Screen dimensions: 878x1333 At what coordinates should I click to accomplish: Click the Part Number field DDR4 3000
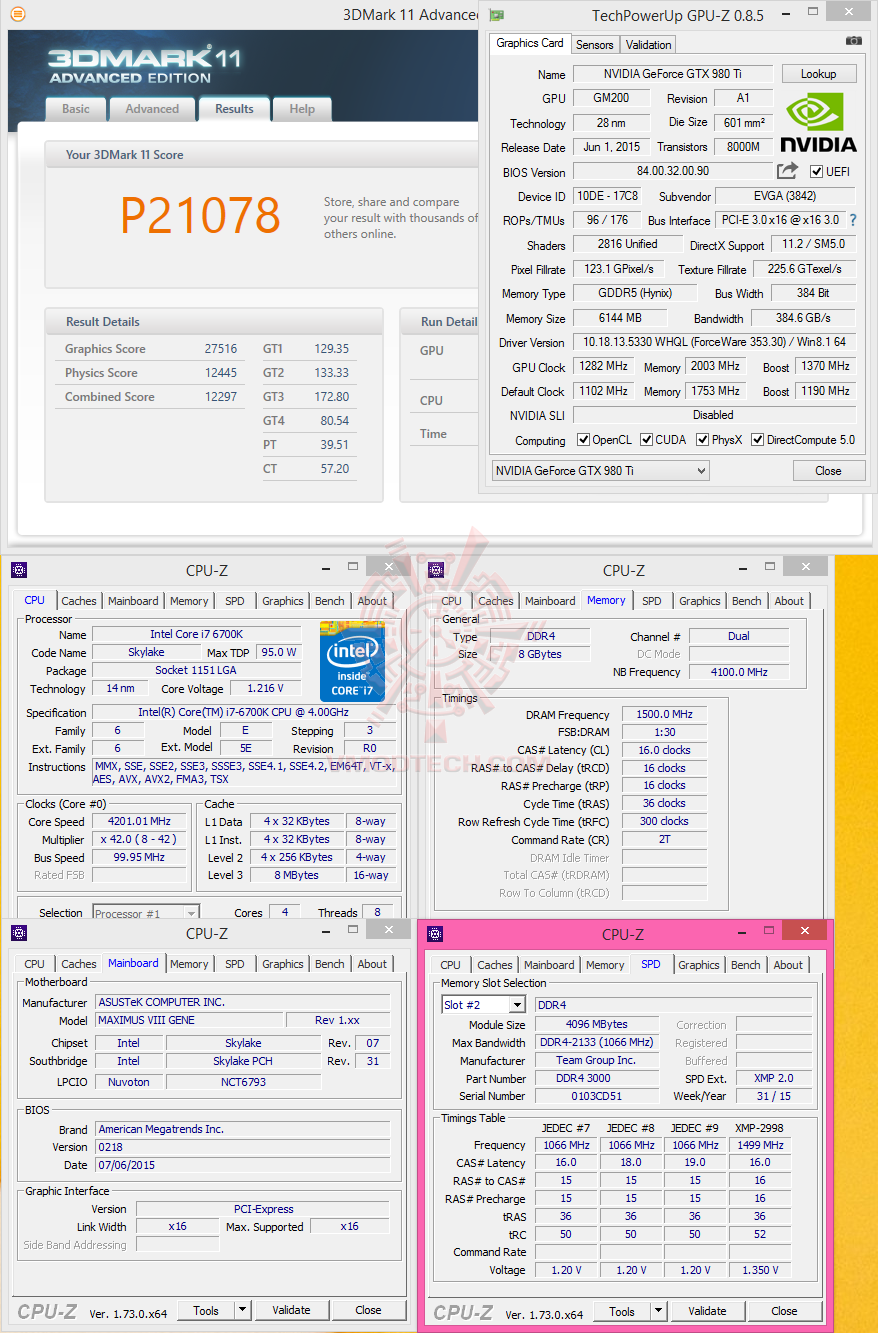(x=595, y=1078)
